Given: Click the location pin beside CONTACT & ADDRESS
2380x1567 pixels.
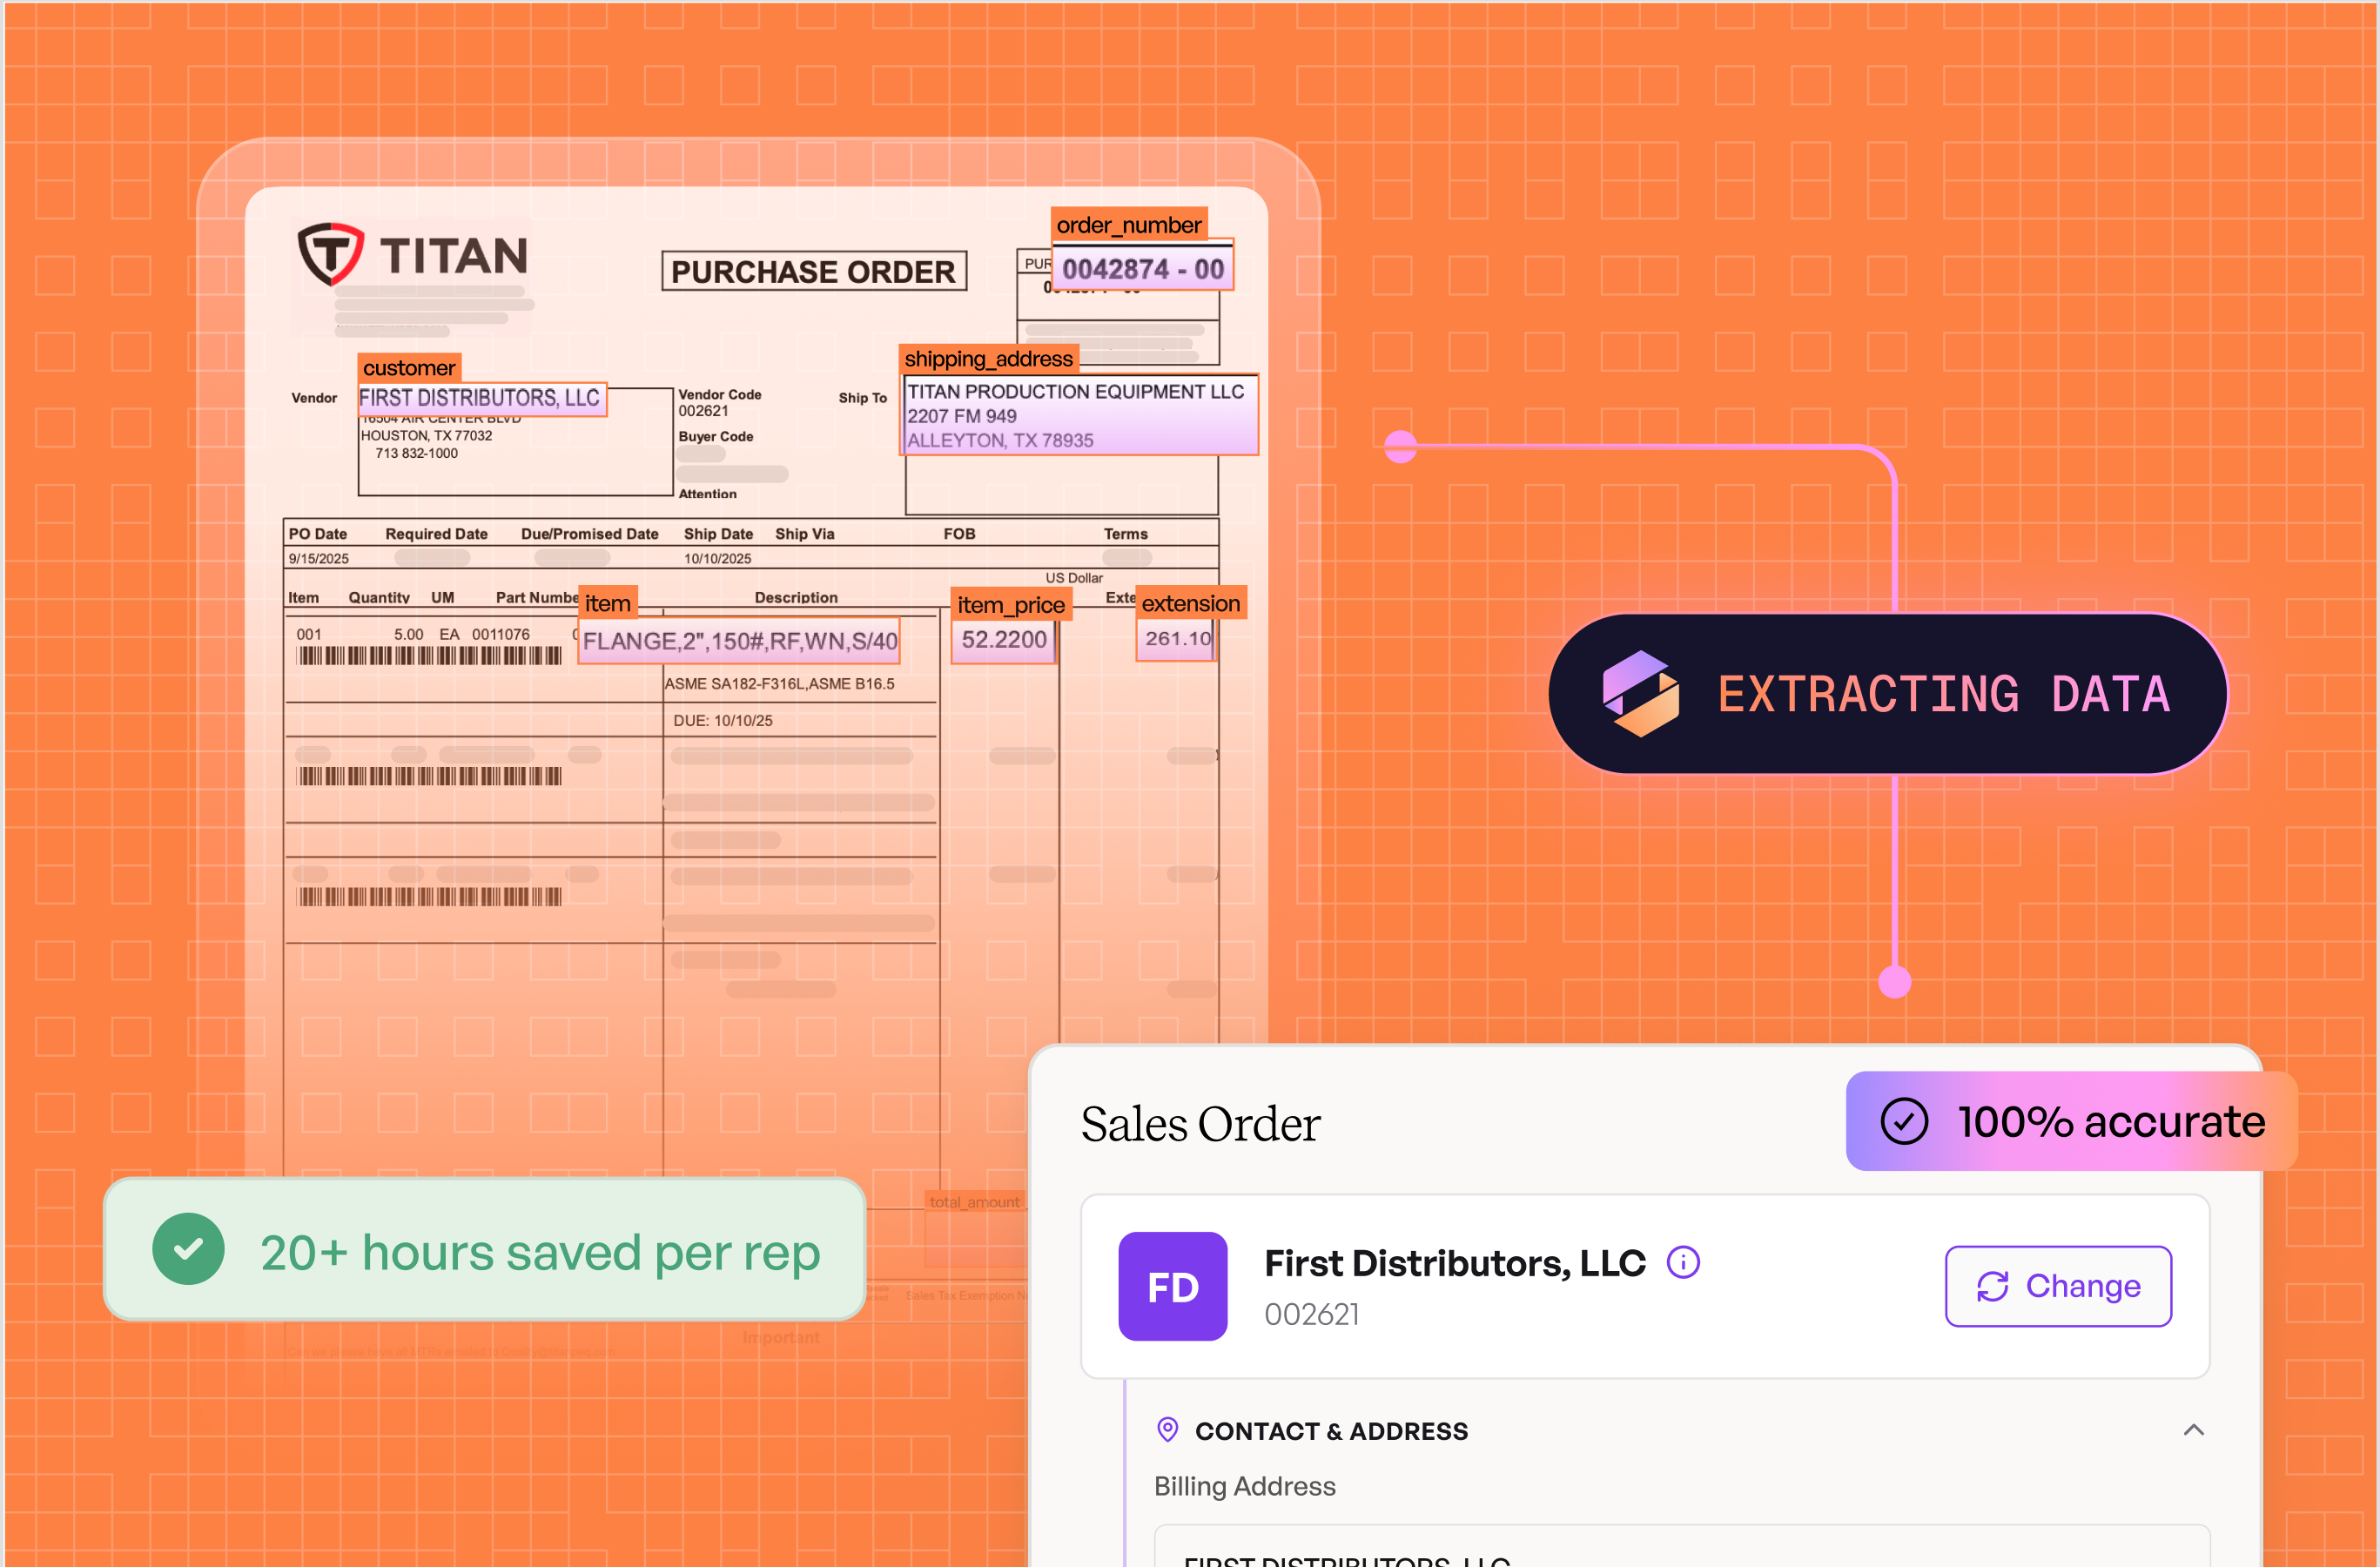Looking at the screenshot, I should (1167, 1430).
